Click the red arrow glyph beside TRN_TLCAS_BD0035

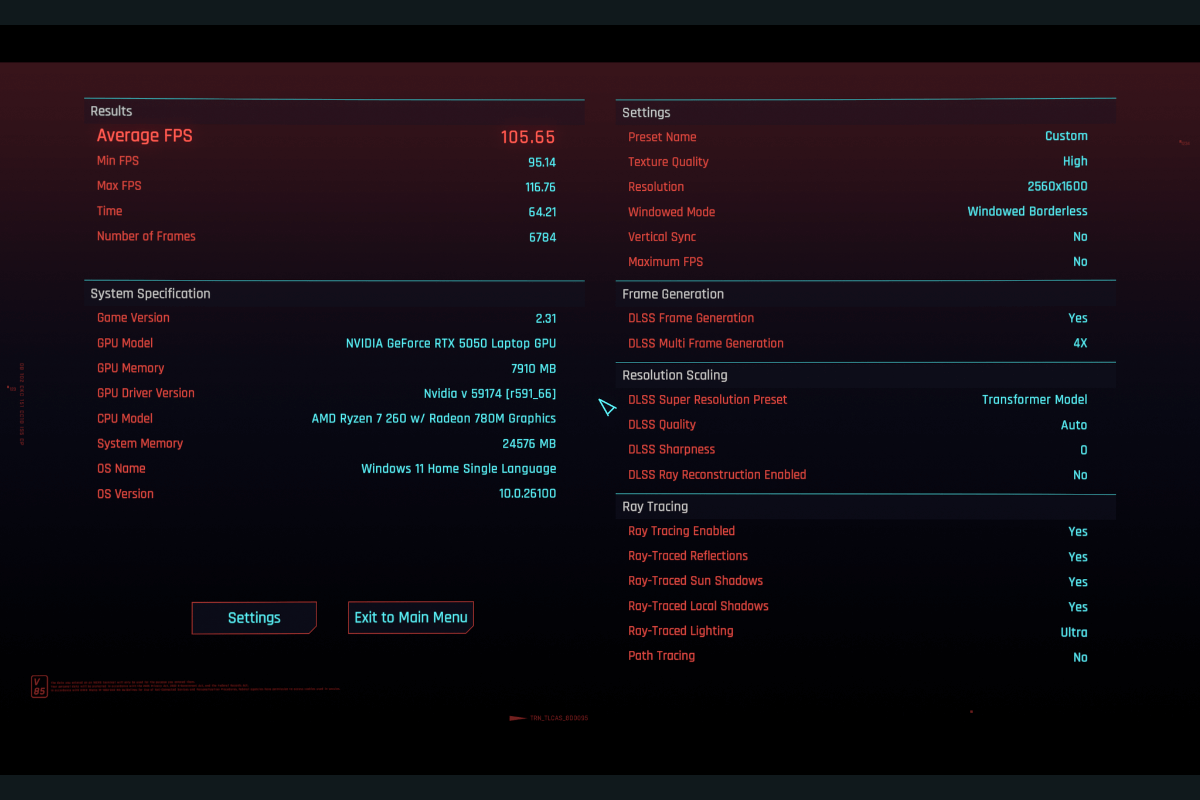[516, 718]
